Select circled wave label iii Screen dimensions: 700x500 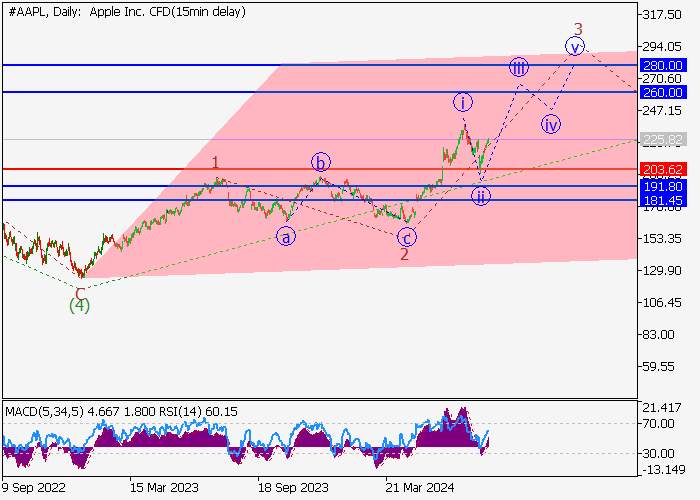pos(518,67)
